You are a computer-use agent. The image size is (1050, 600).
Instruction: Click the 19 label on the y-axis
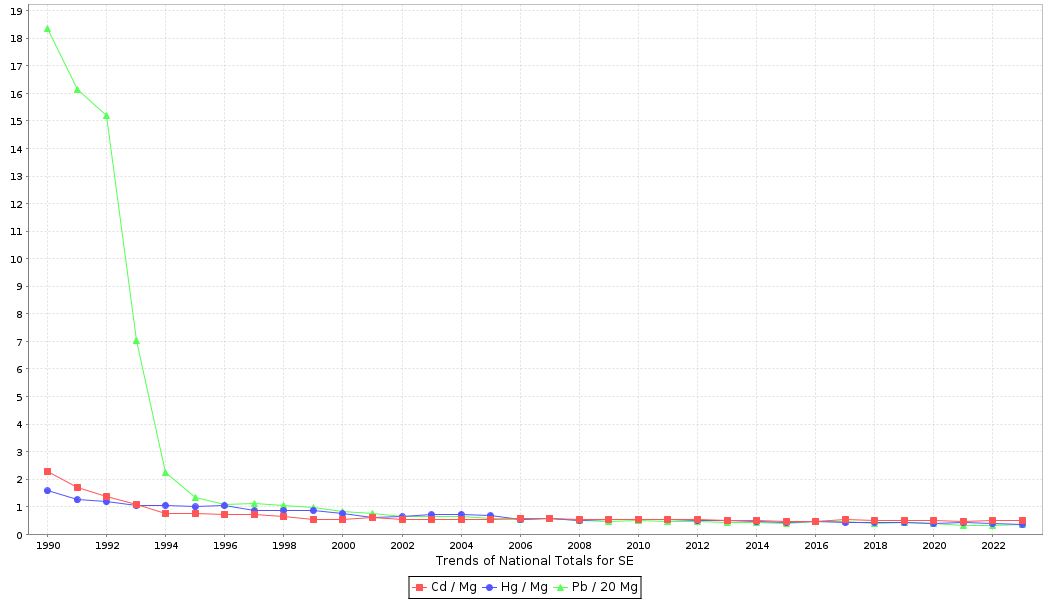(x=16, y=11)
